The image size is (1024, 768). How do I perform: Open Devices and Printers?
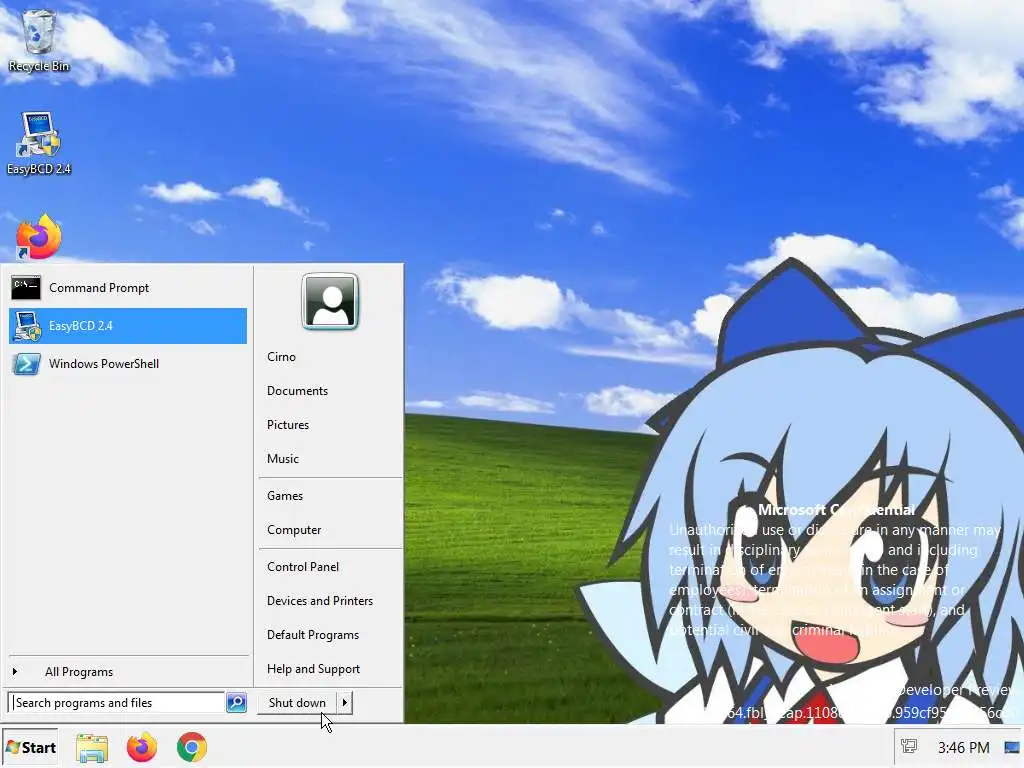(x=320, y=601)
